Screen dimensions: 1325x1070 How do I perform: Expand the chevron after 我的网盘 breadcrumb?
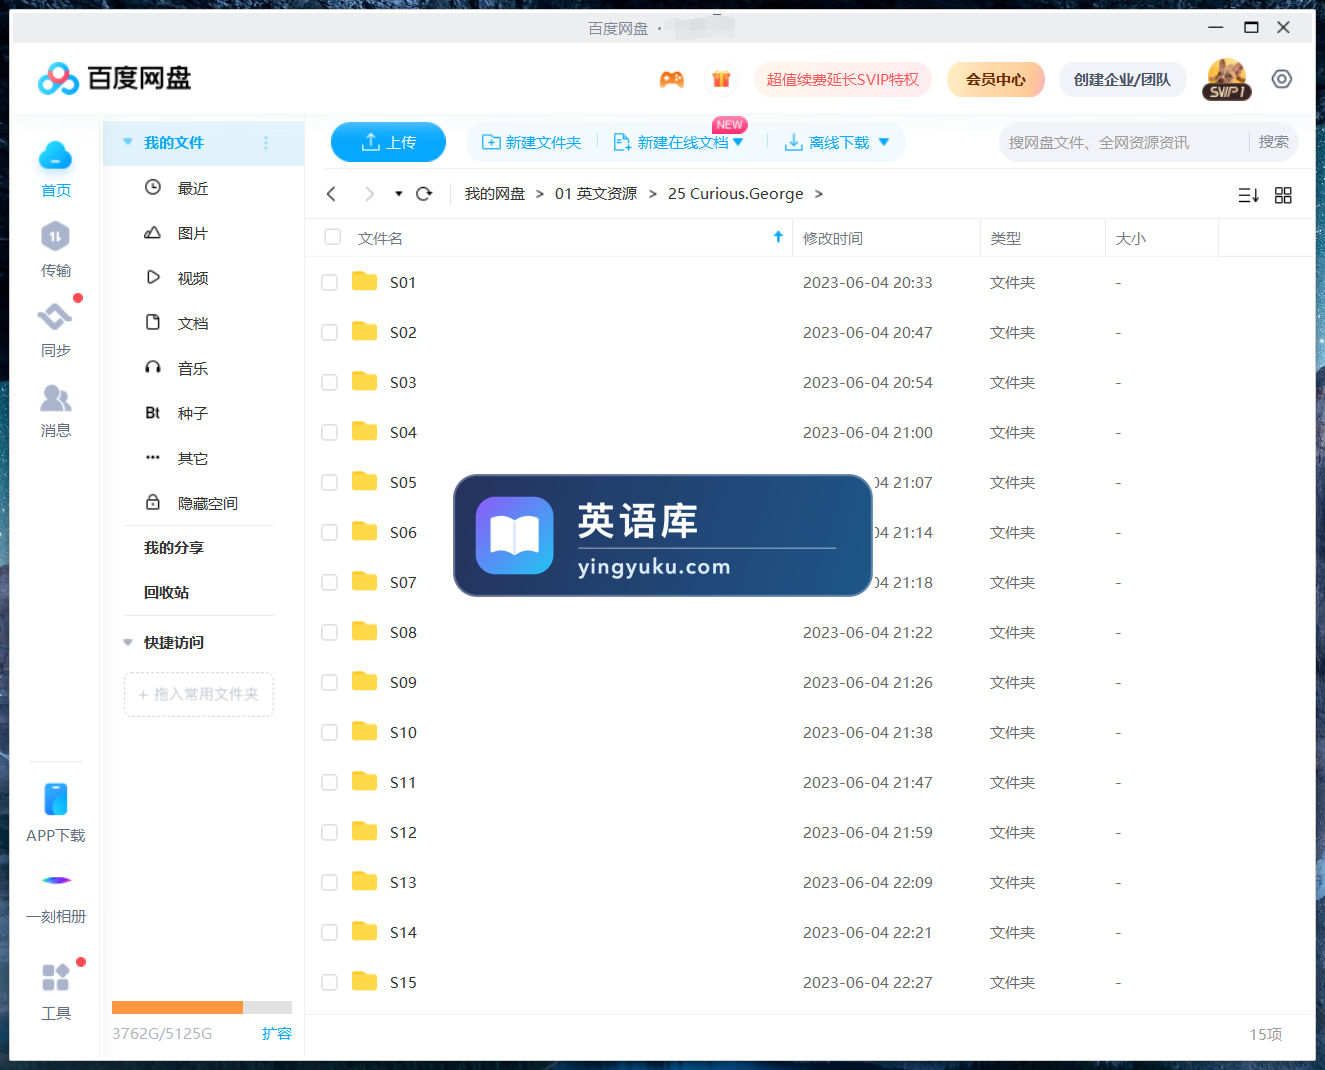540,194
